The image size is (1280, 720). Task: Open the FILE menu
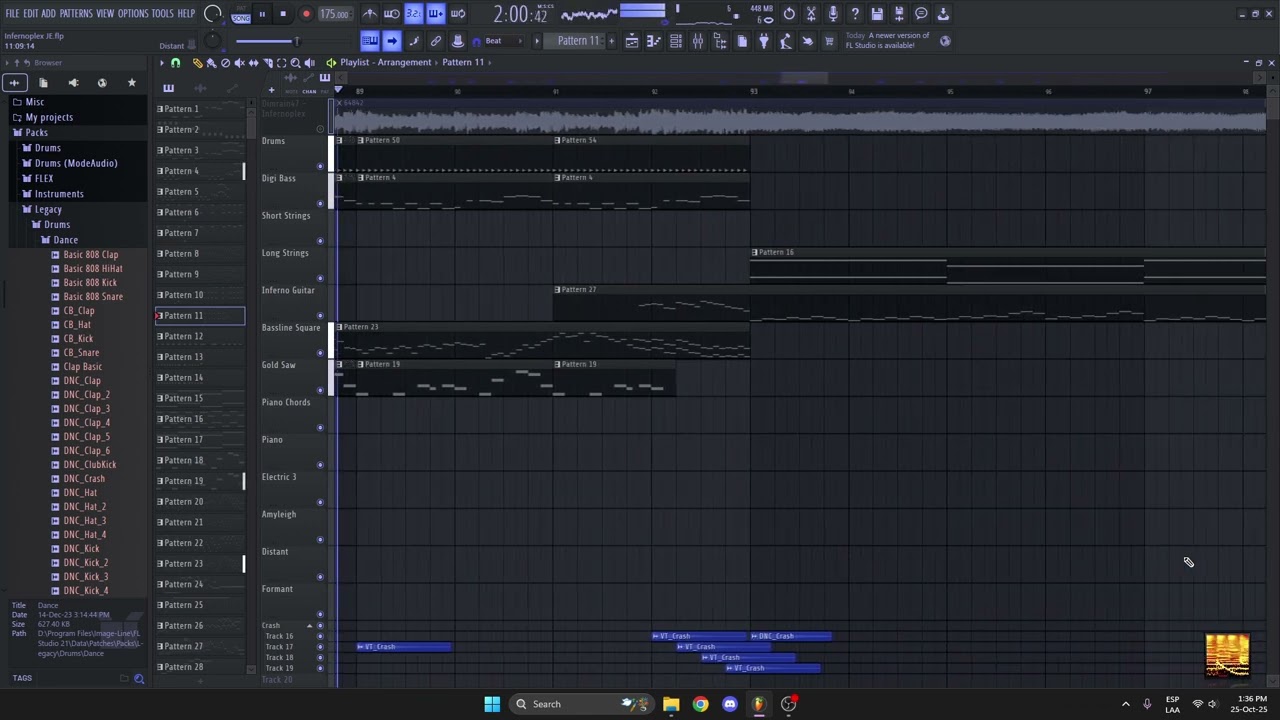[12, 14]
